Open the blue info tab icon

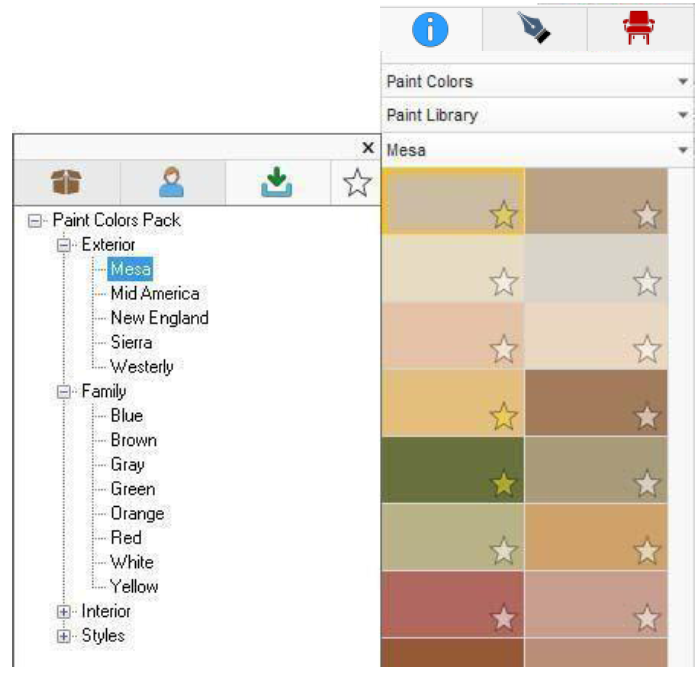[x=430, y=29]
